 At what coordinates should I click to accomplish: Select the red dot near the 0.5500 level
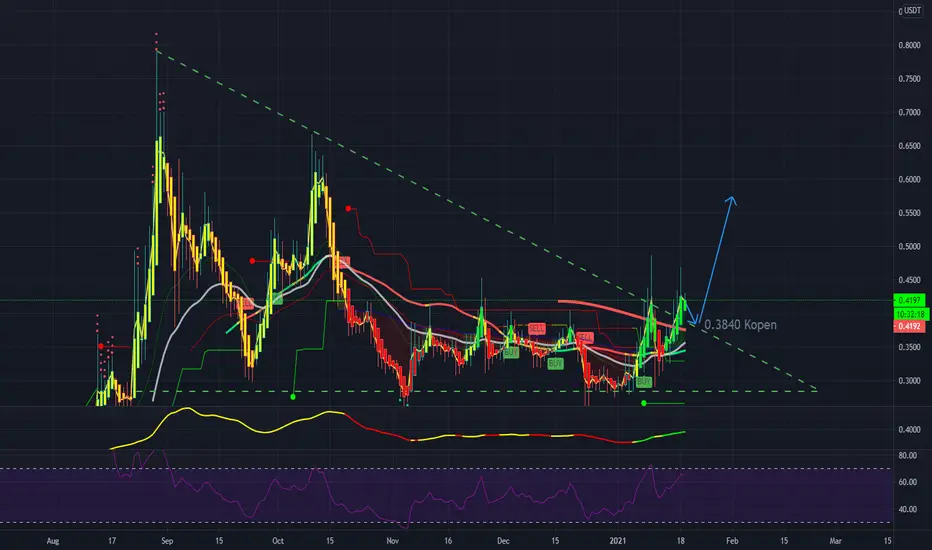coord(348,208)
